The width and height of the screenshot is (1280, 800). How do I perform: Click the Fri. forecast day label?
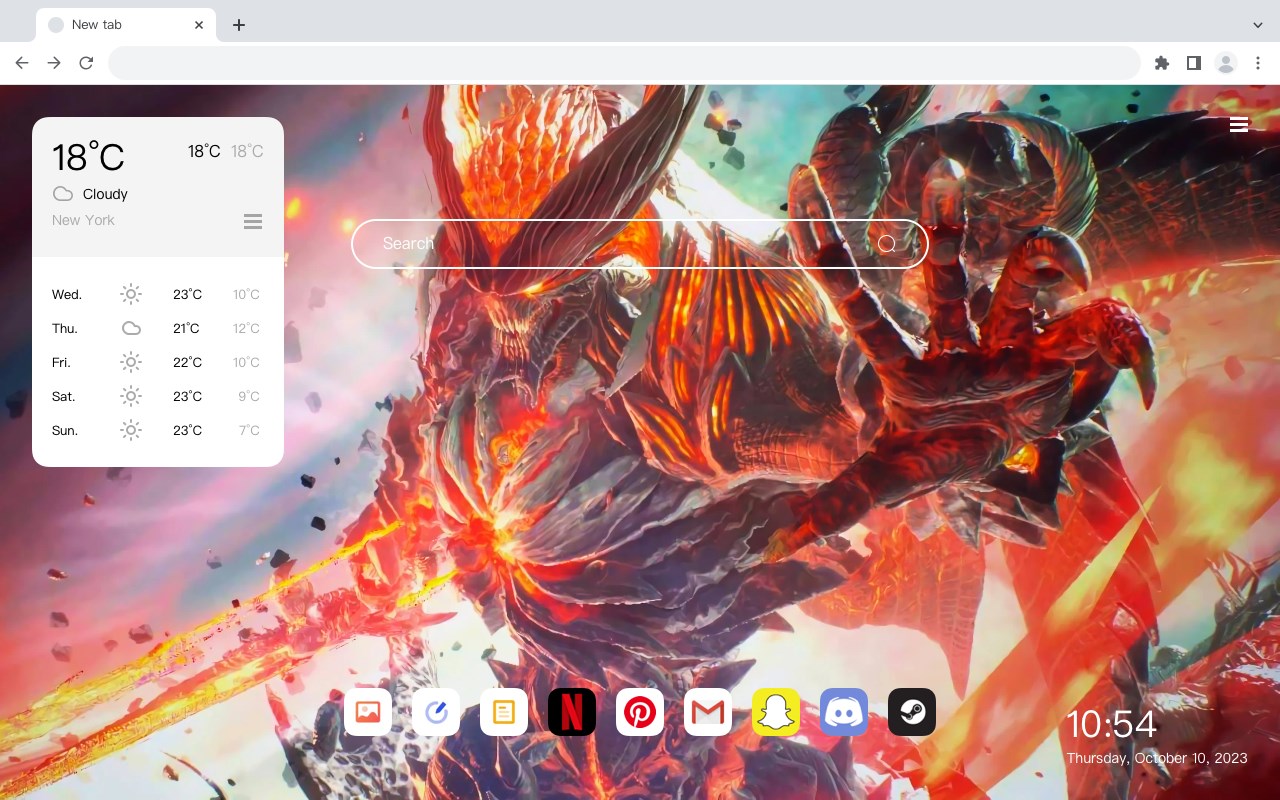[x=61, y=362]
